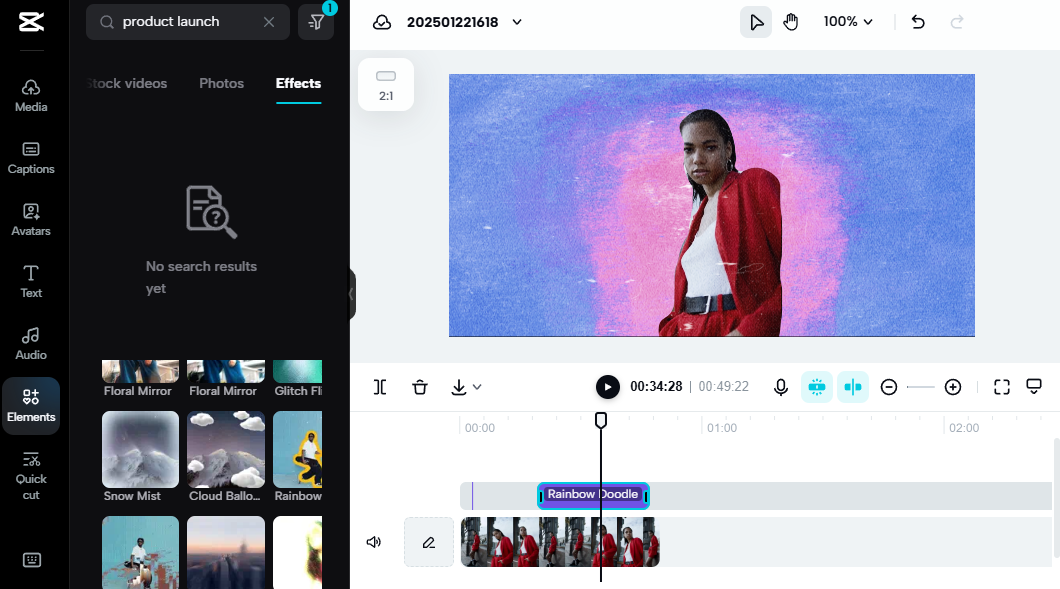Open the Avatars panel
The image size is (1060, 589).
click(x=31, y=220)
